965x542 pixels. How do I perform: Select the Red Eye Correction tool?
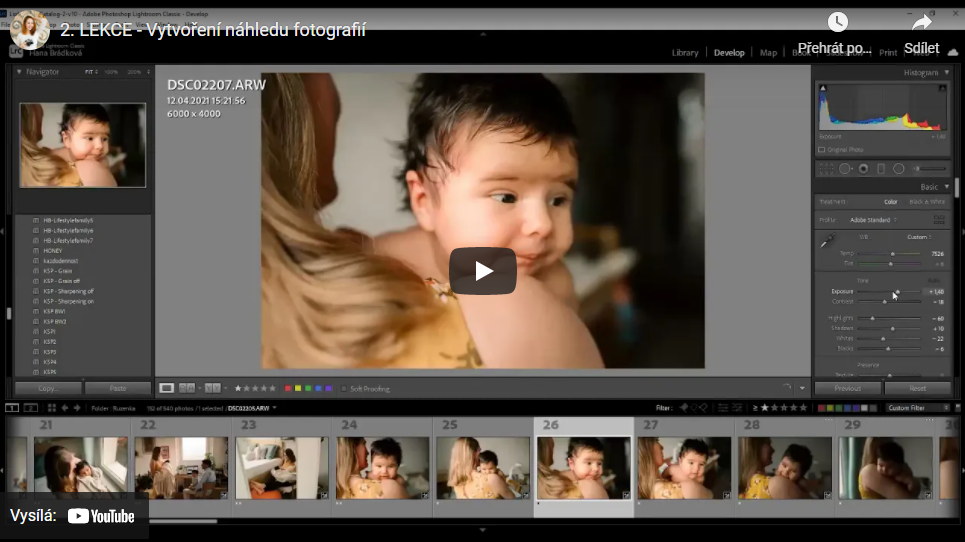[x=863, y=169]
